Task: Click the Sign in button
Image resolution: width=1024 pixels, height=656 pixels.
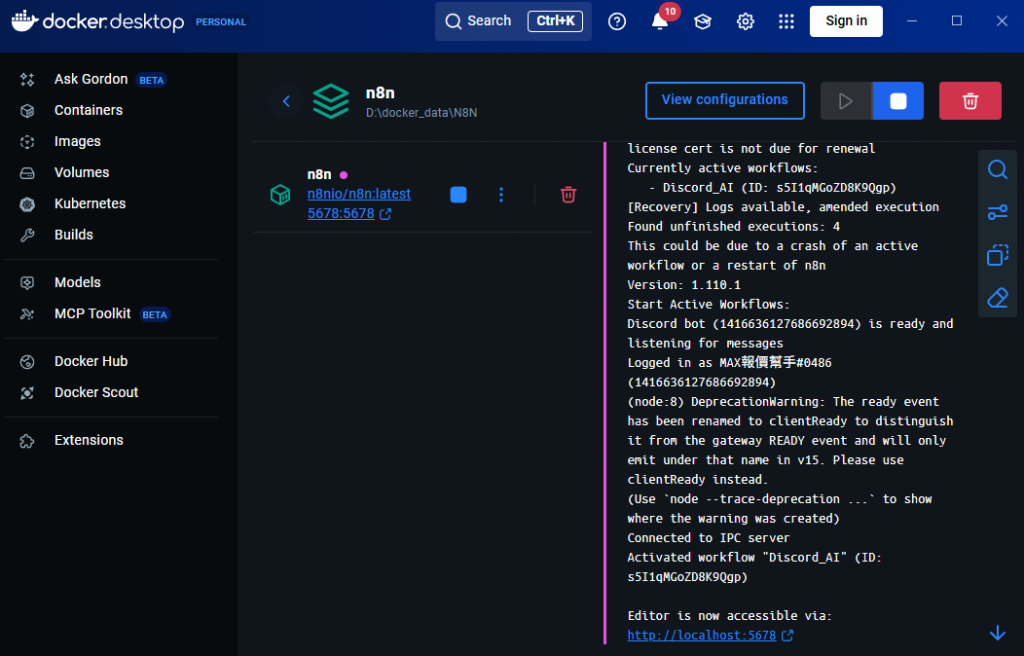Action: pyautogui.click(x=846, y=22)
